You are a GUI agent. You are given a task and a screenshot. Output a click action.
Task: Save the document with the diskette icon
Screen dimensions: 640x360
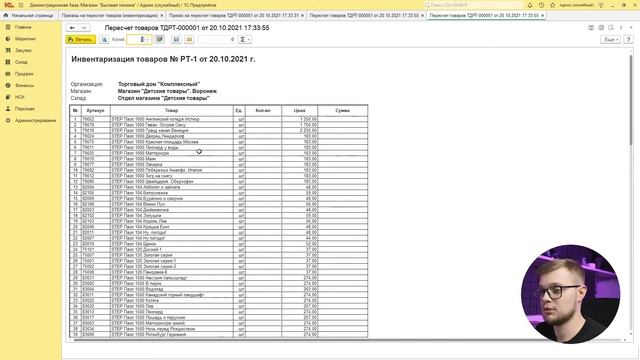click(x=176, y=40)
